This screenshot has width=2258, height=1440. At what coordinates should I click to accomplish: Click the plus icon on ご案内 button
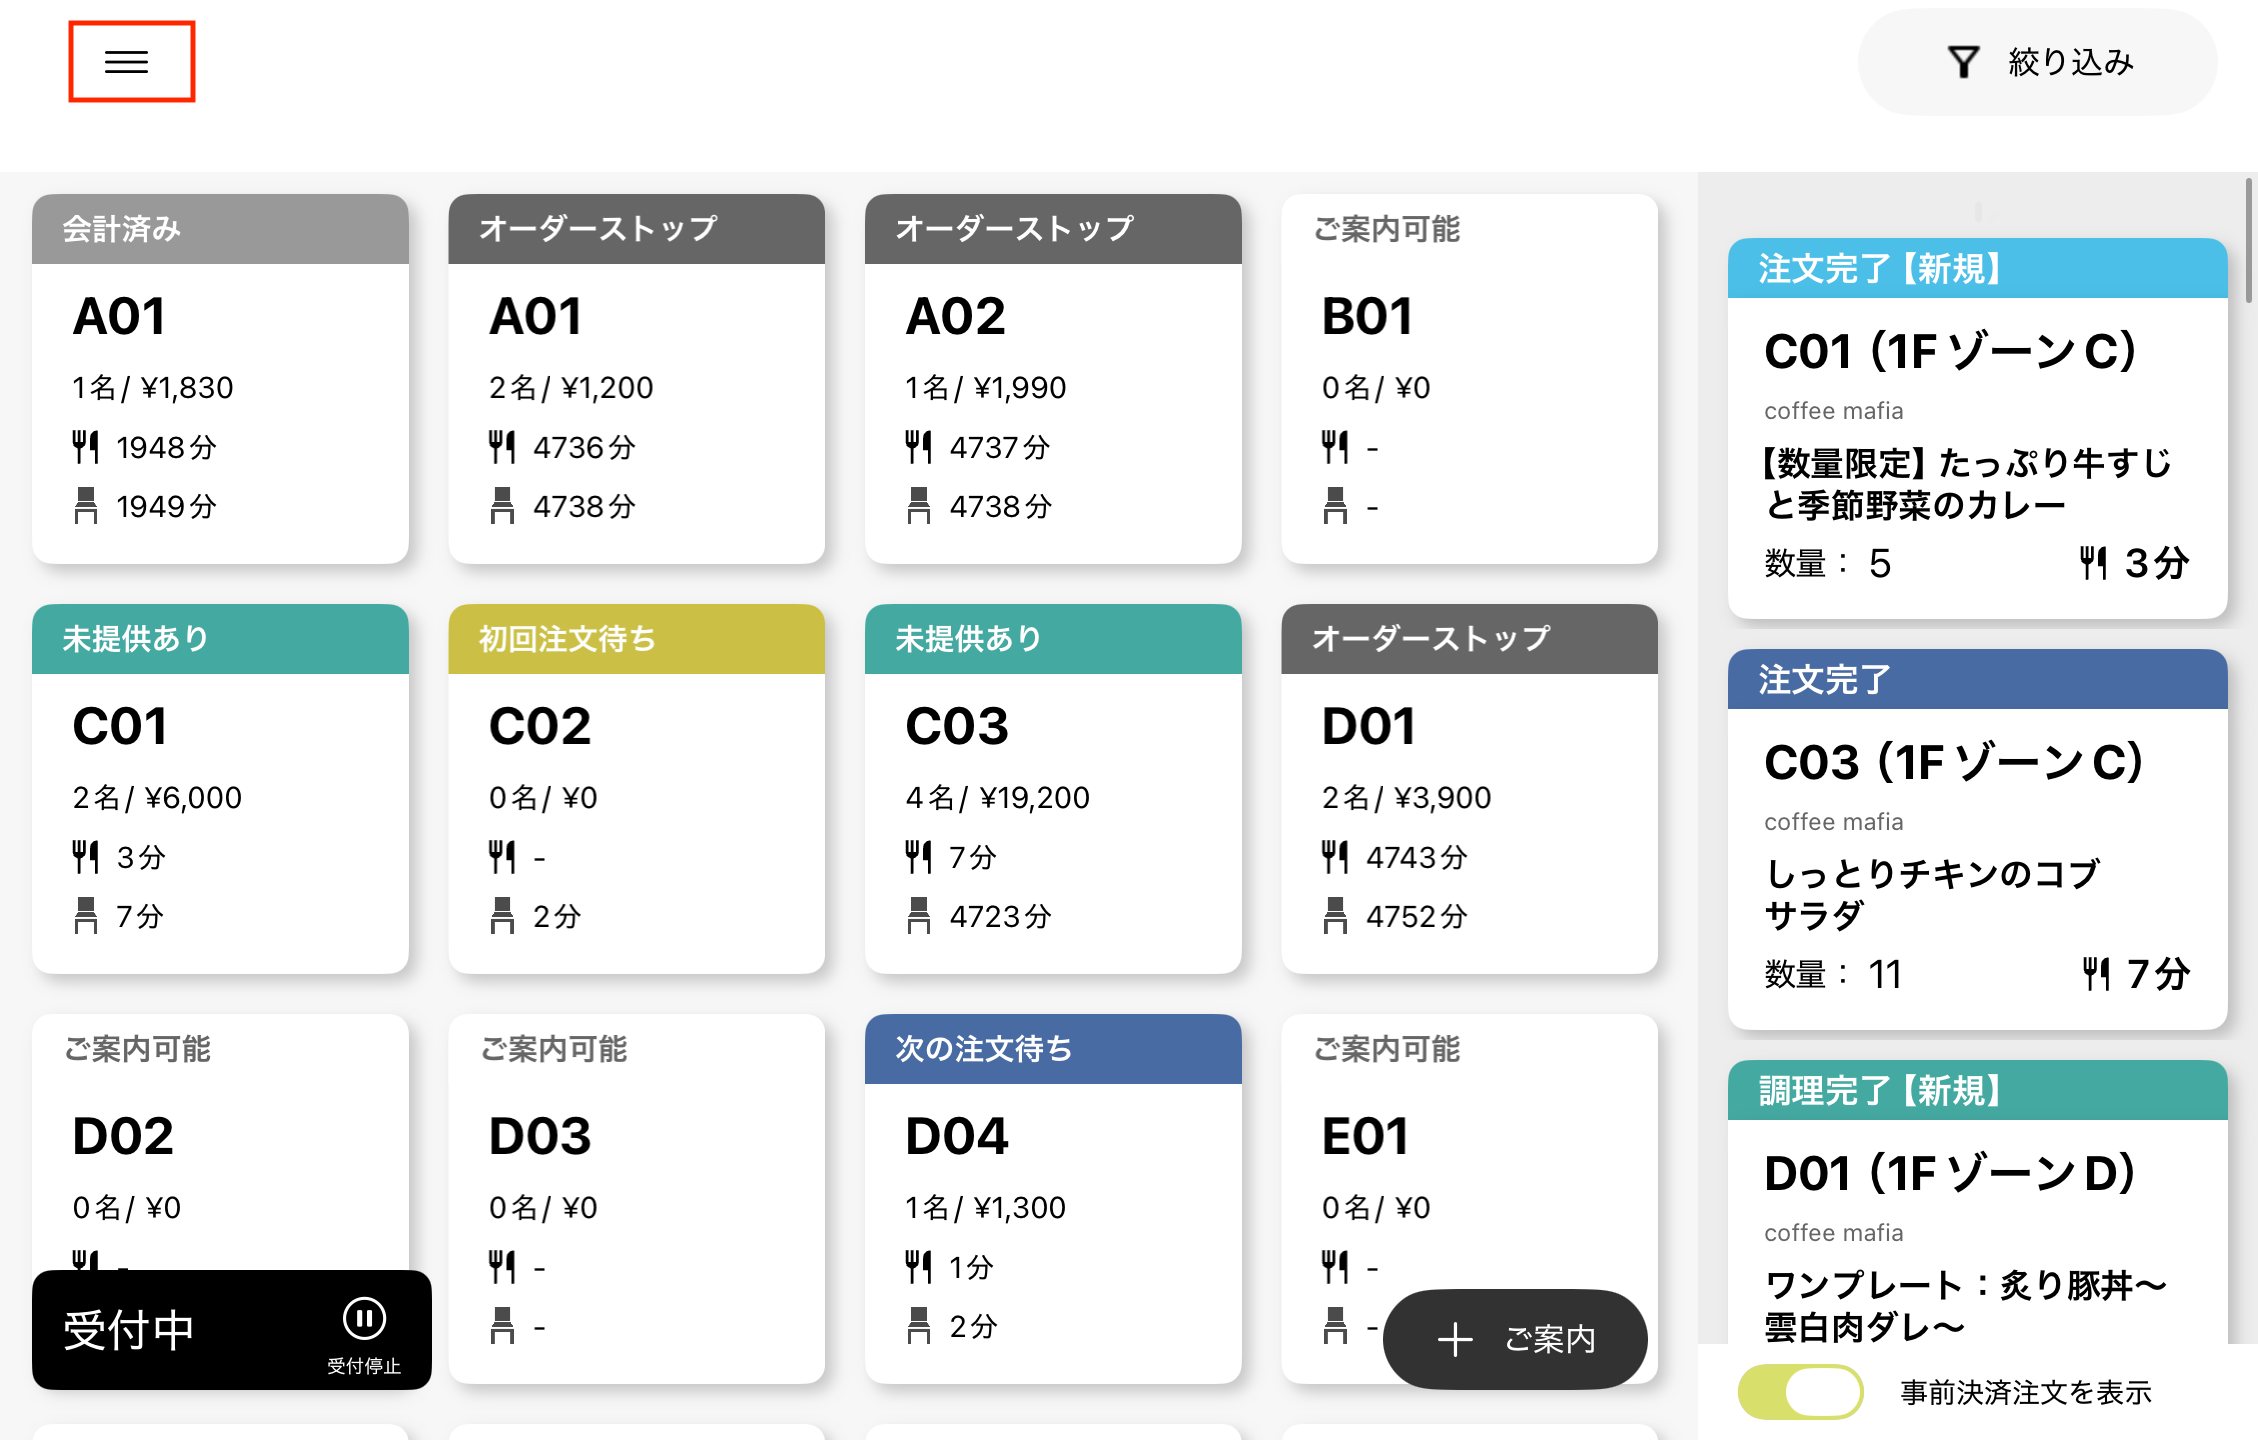[1455, 1339]
